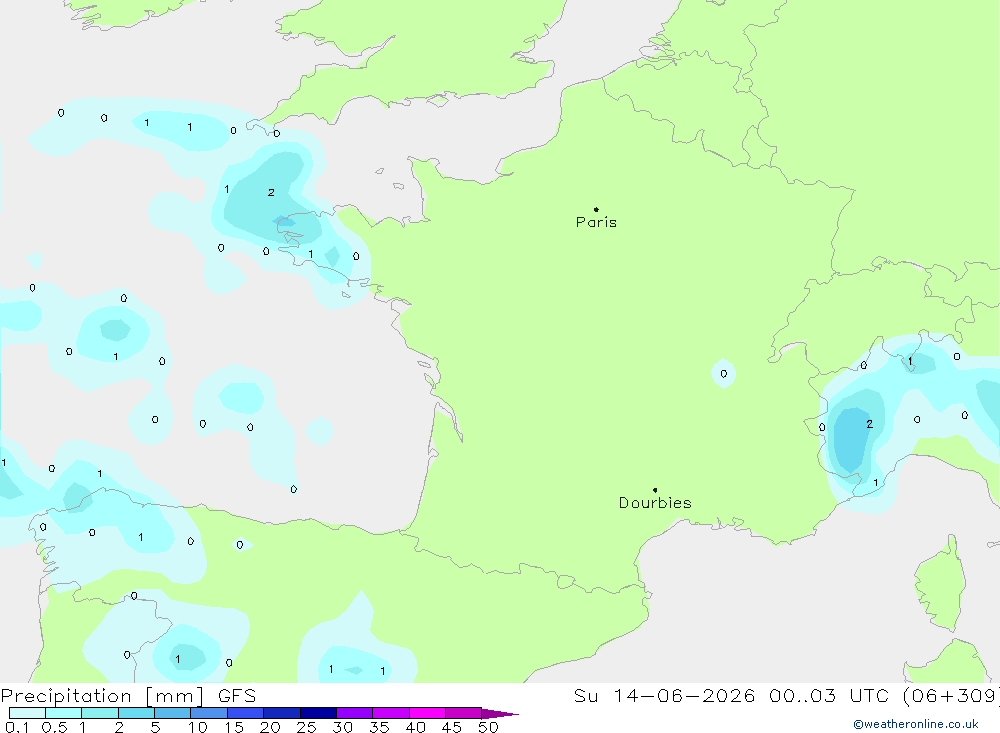Viewport: 1000px width, 733px height.
Task: Pick the 10–15 mm legend swatch
Action: [209, 713]
